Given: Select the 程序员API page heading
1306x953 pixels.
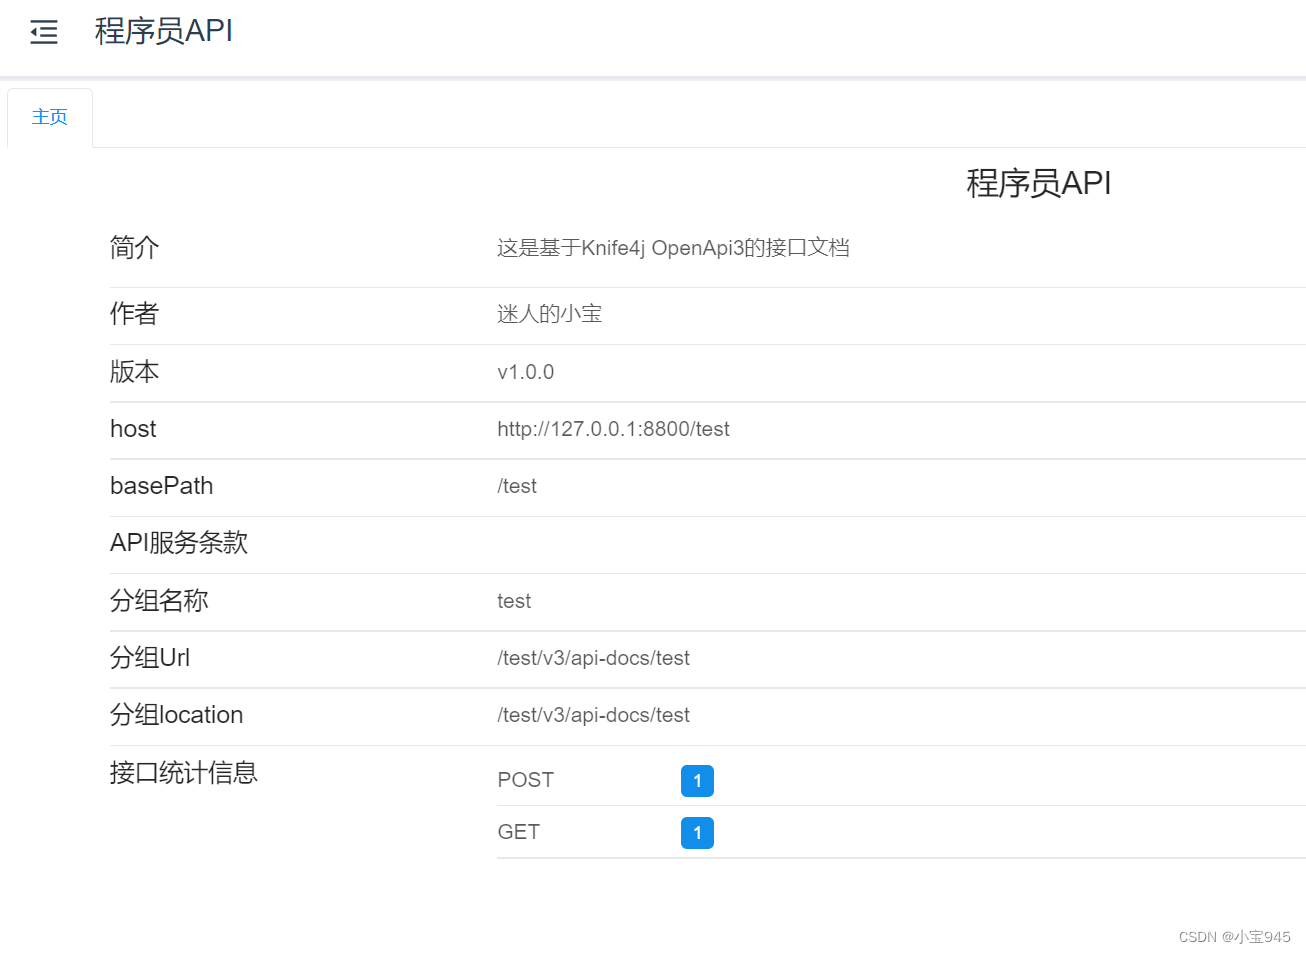Looking at the screenshot, I should (x=1038, y=183).
